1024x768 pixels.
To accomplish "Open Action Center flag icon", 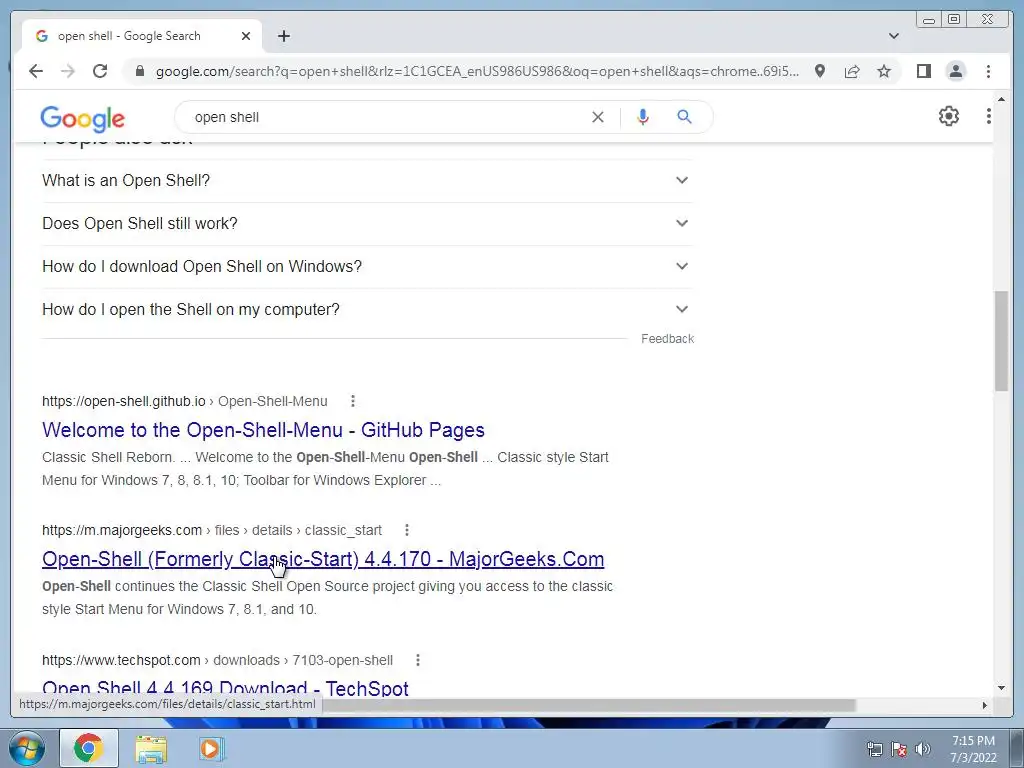I will click(899, 749).
